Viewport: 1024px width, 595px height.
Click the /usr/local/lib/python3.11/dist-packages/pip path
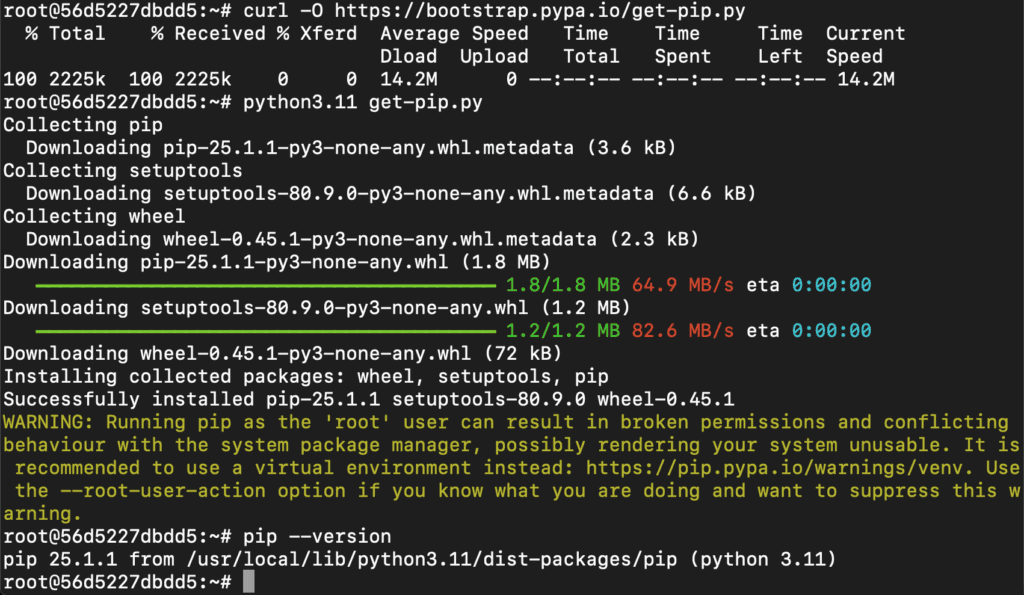[432, 560]
